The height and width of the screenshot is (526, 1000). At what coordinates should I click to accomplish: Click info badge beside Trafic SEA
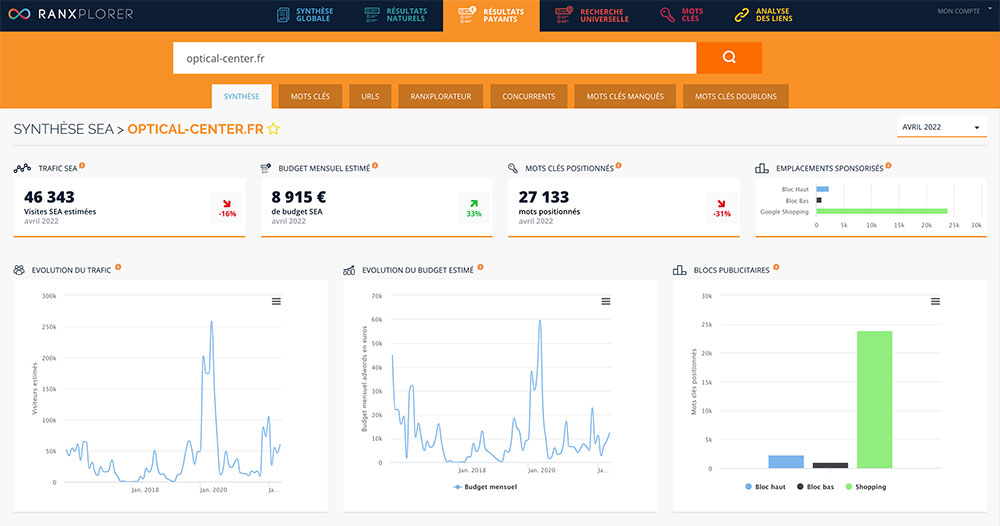point(82,166)
